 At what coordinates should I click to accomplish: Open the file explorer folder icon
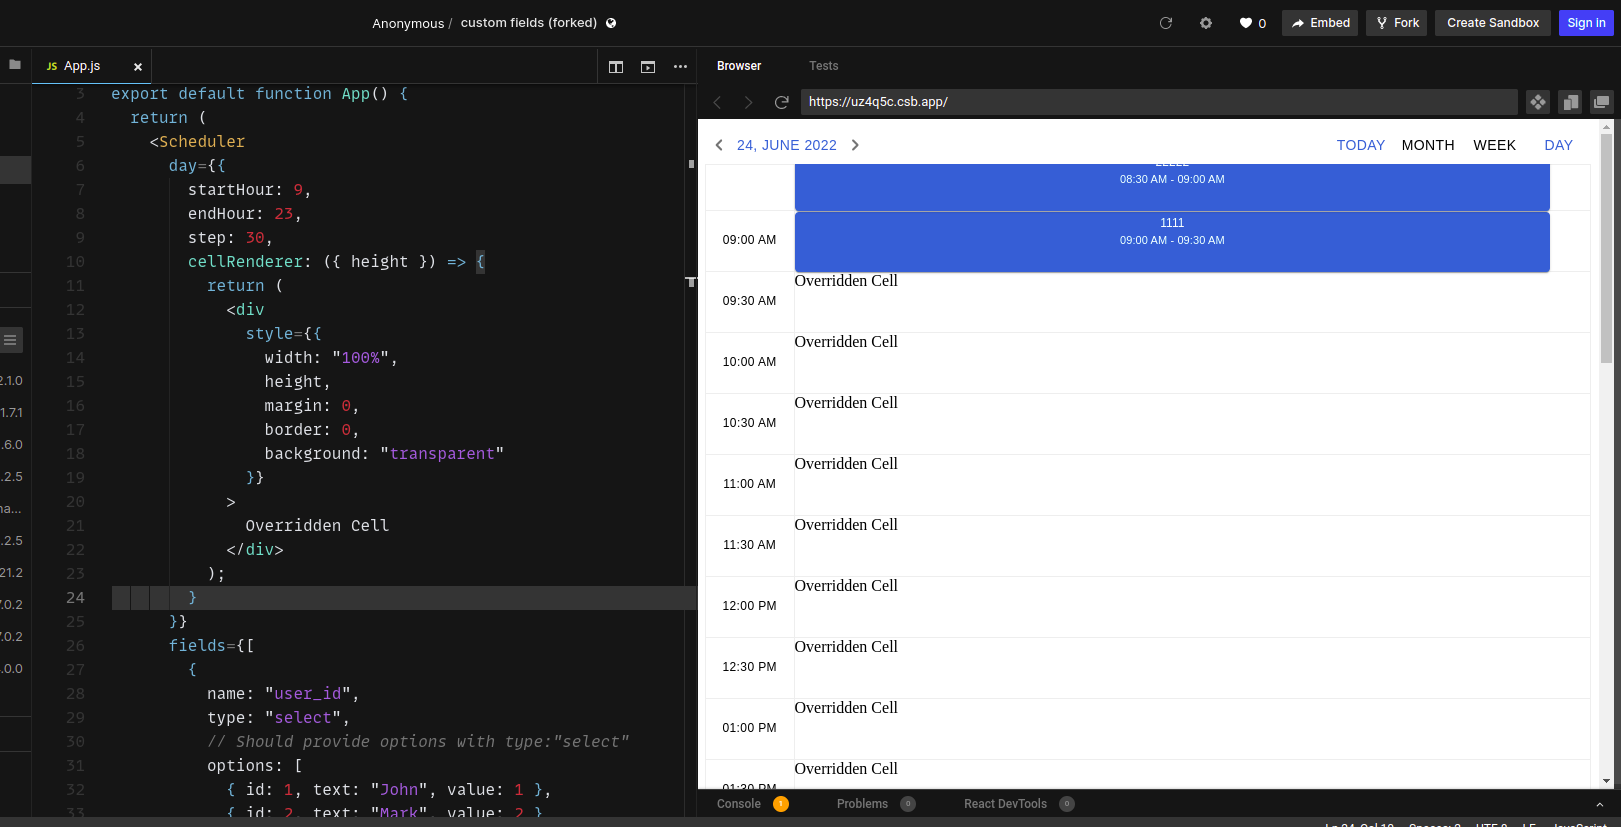coord(15,64)
